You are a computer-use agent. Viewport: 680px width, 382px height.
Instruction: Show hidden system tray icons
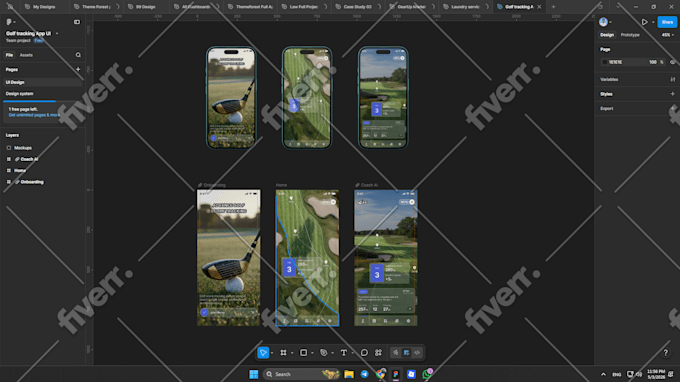pos(603,374)
